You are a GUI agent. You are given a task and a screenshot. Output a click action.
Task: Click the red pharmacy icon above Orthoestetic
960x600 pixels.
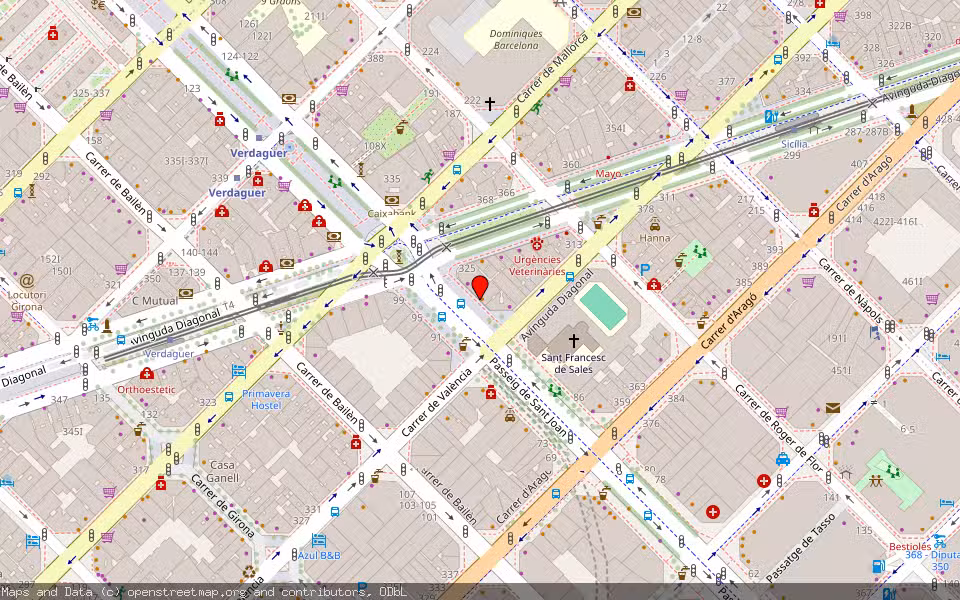(x=146, y=373)
